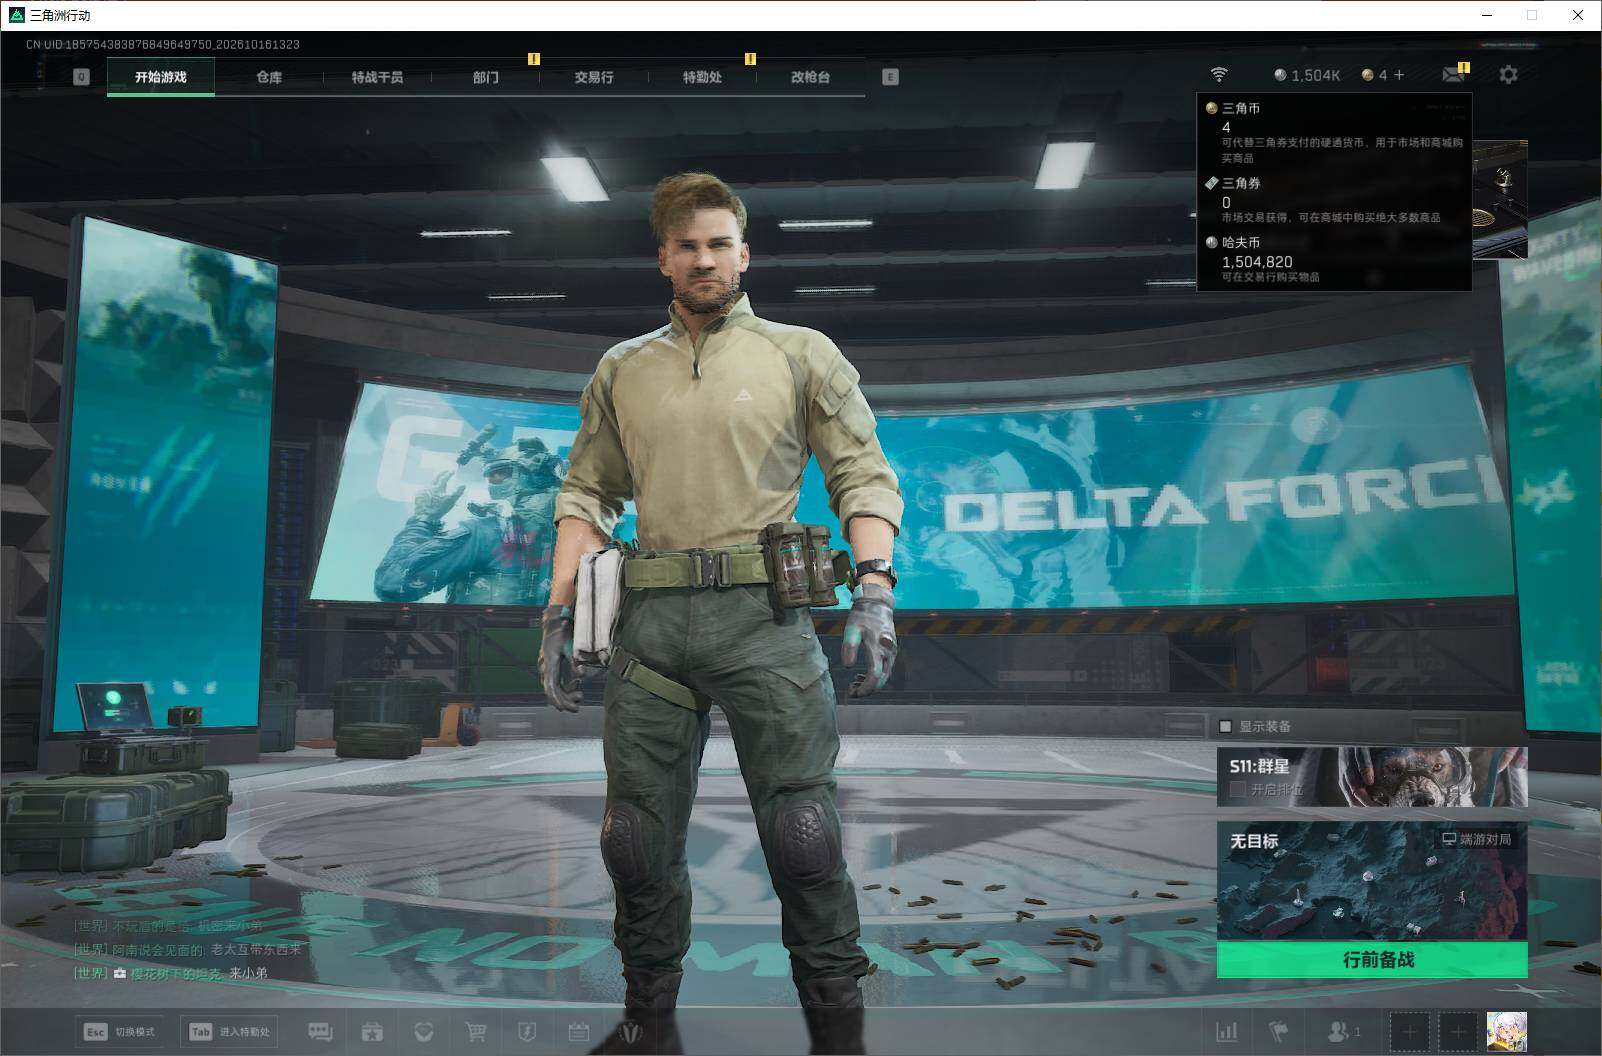
Task: Click the heart handshake icon
Action: click(x=424, y=1031)
